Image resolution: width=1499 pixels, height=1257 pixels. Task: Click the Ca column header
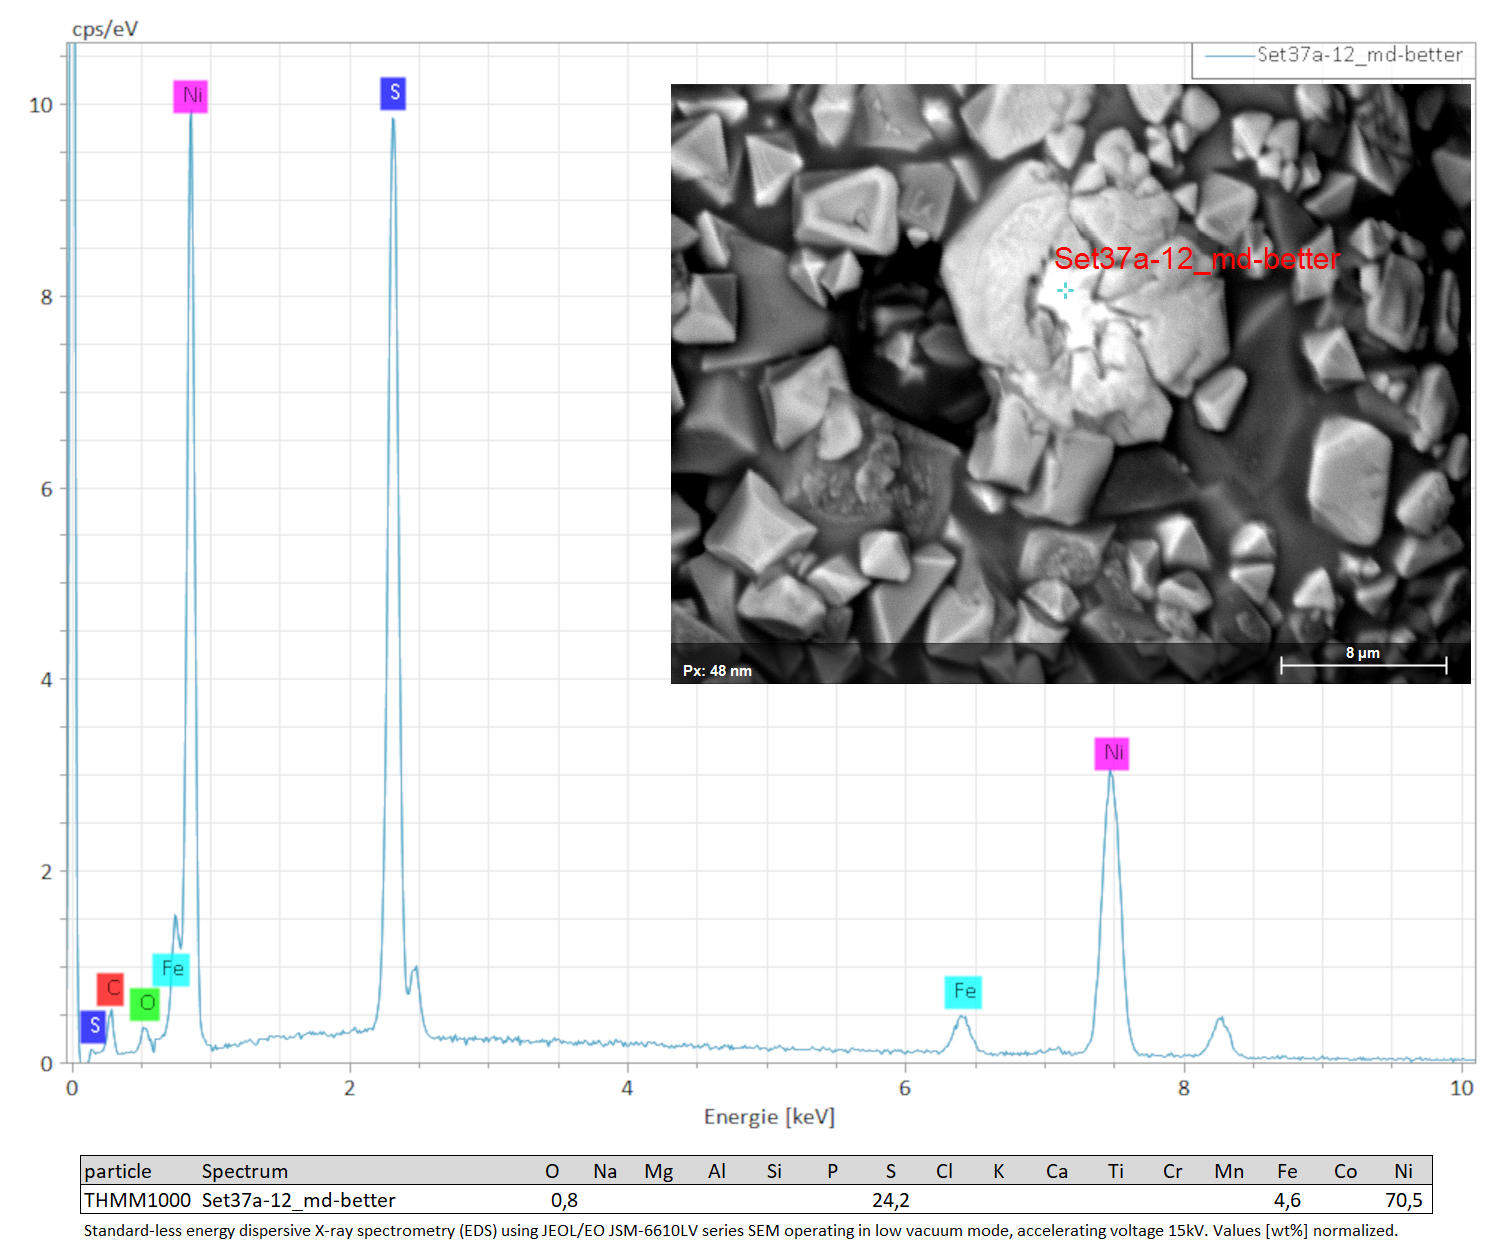tap(1057, 1171)
